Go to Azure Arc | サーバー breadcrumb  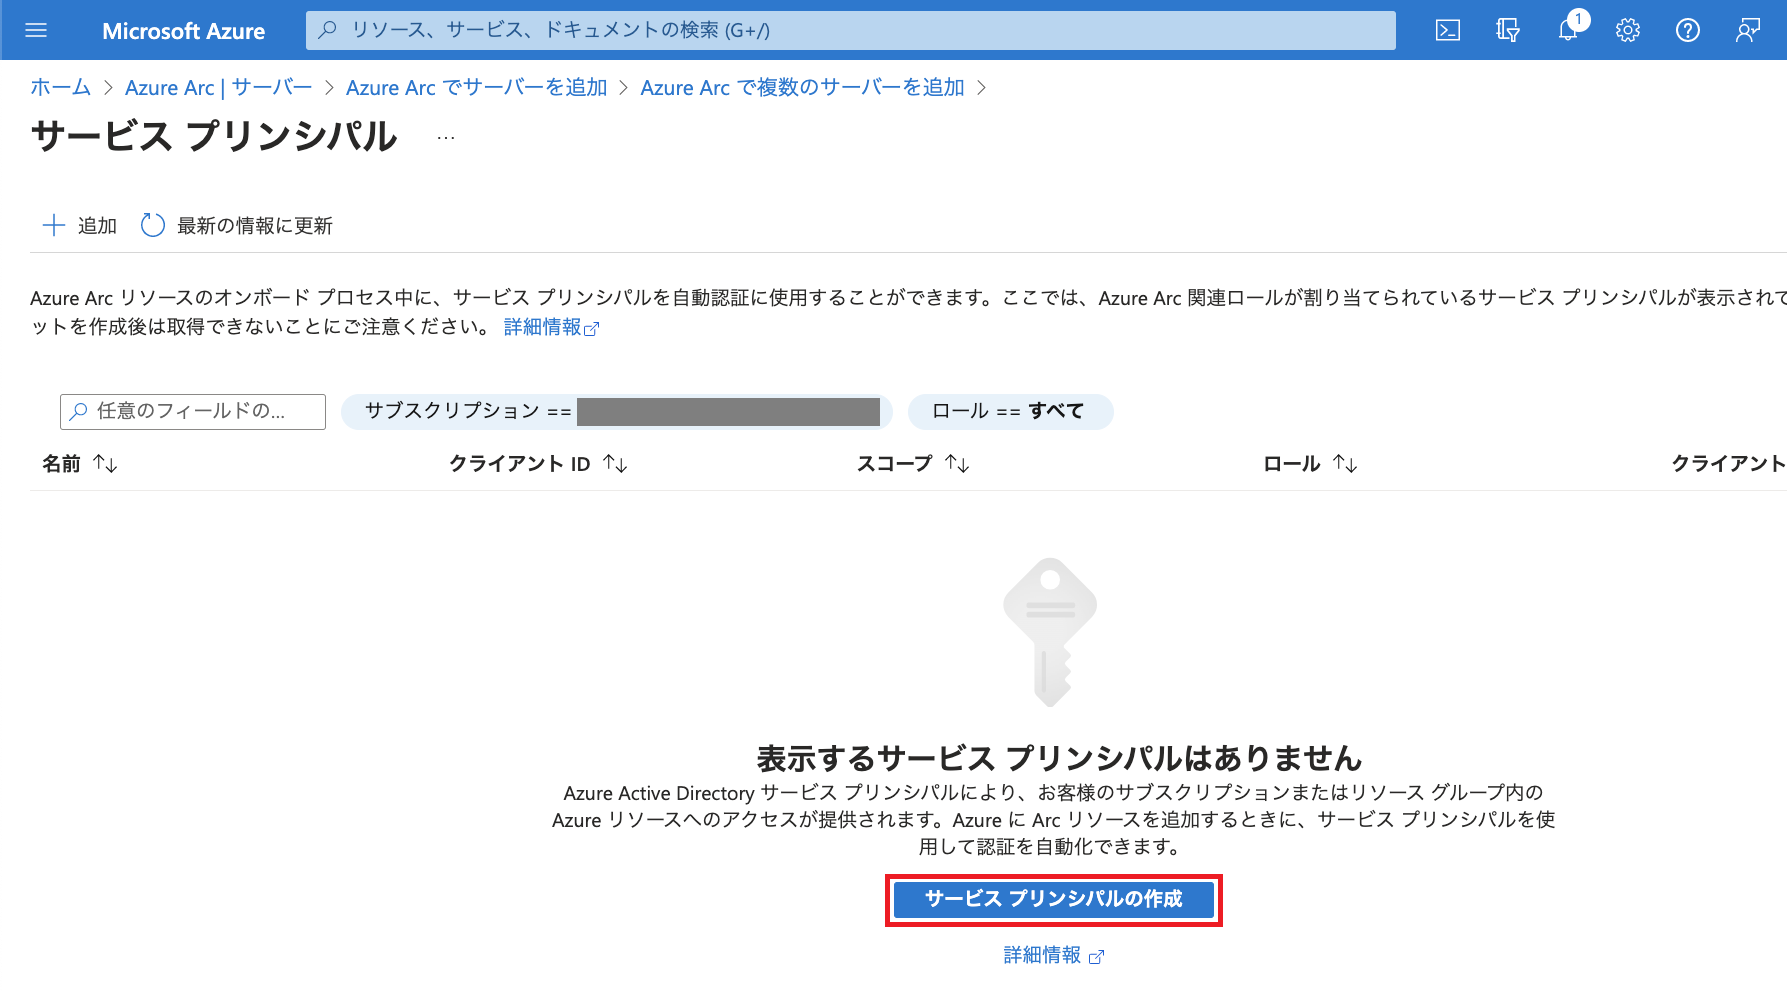point(218,88)
